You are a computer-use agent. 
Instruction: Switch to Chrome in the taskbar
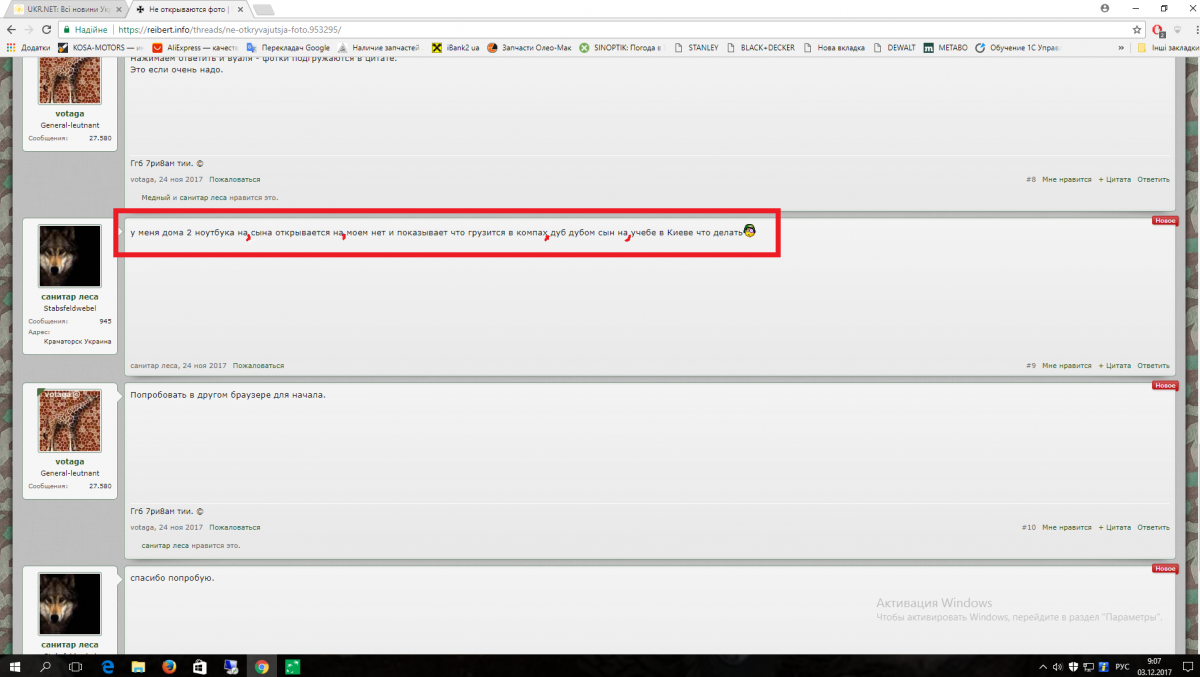point(262,666)
